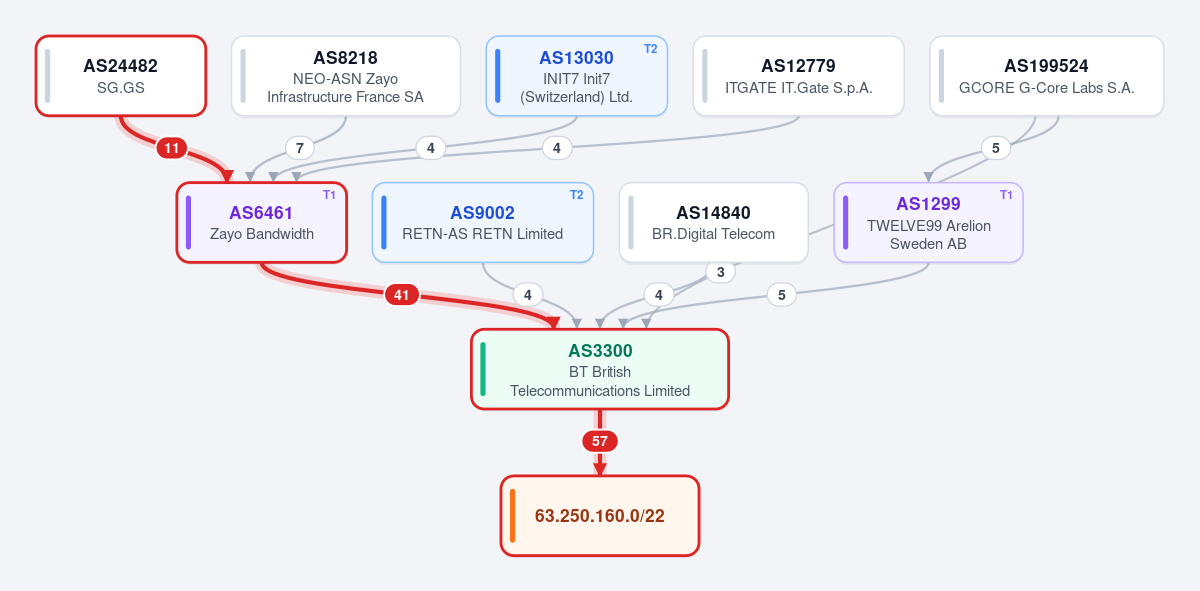Click the T1 badge on AS6461
This screenshot has height=591, width=1200.
330,195
